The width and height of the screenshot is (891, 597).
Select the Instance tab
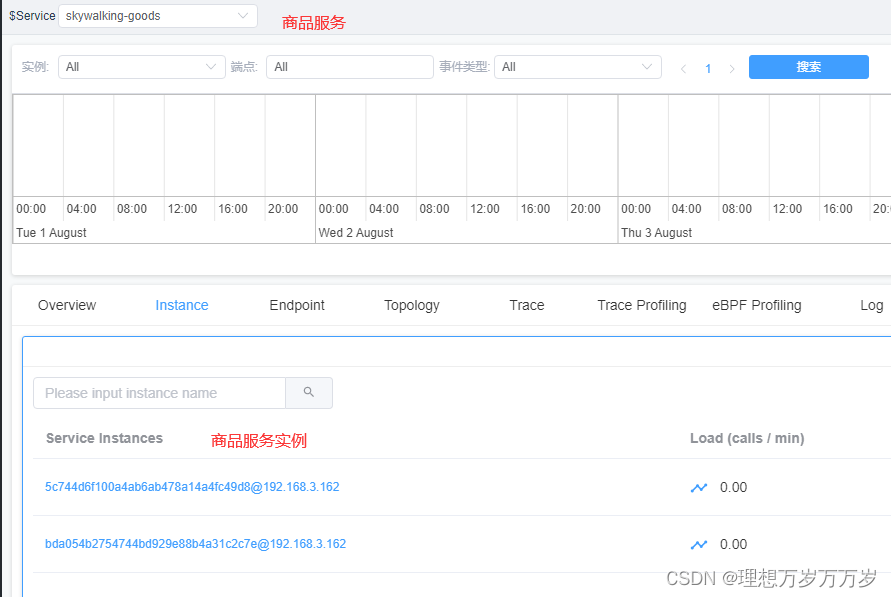coord(182,305)
